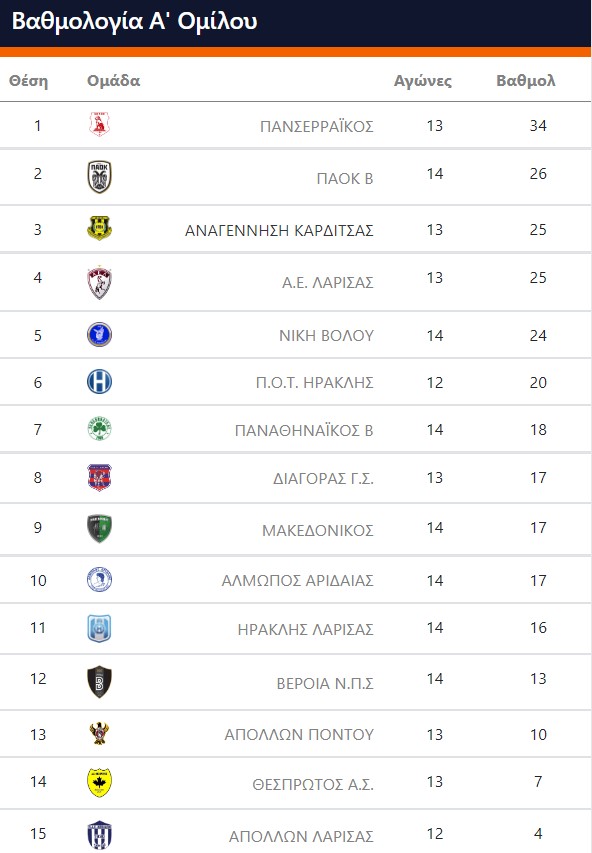Click the Πανσερραϊκός team crest

100,124
